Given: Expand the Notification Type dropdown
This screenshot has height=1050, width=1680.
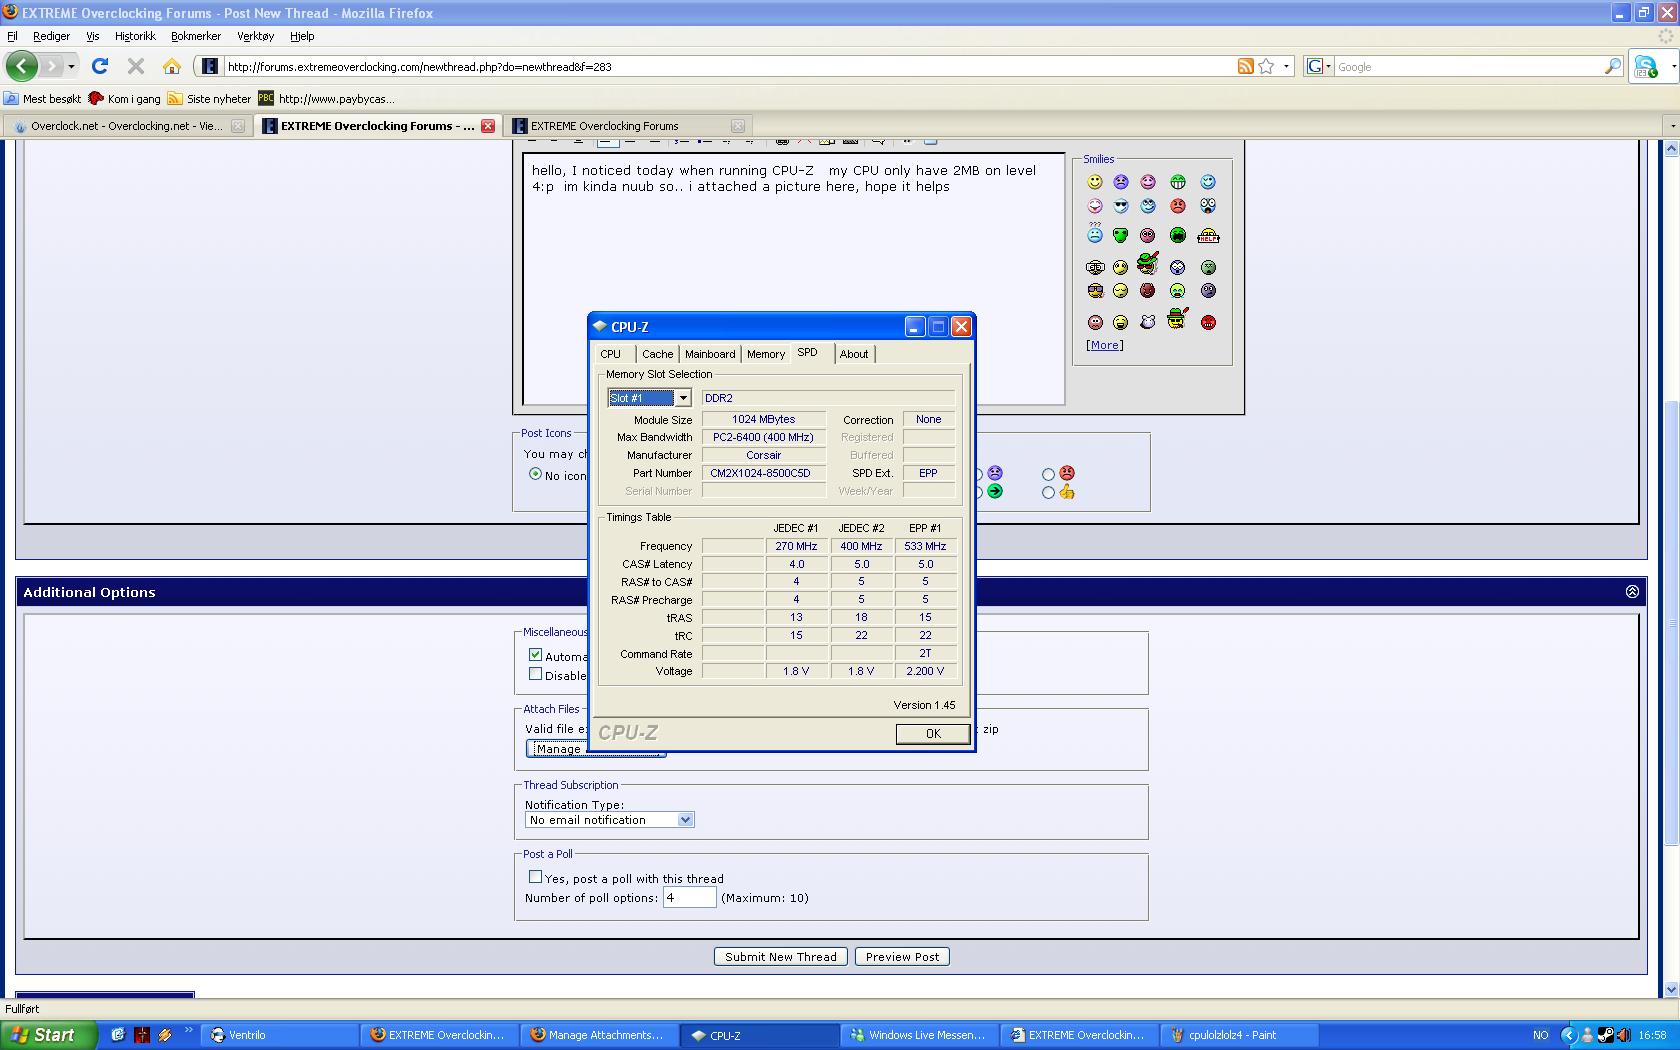Looking at the screenshot, I should [x=685, y=820].
